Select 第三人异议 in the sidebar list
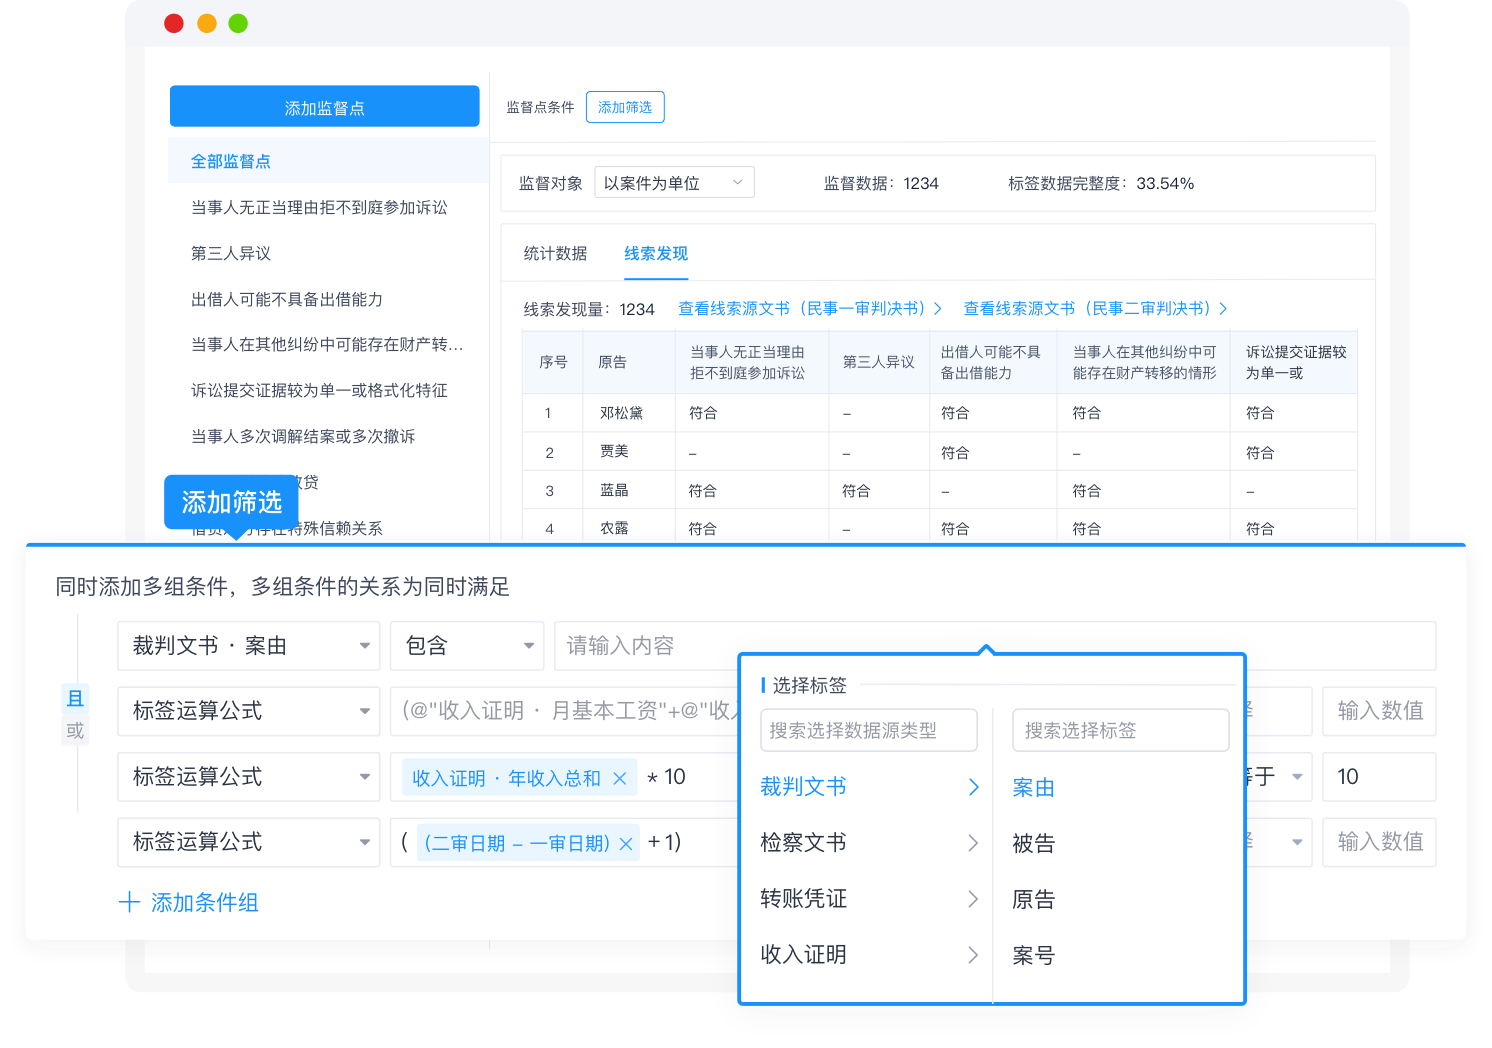 tap(231, 253)
